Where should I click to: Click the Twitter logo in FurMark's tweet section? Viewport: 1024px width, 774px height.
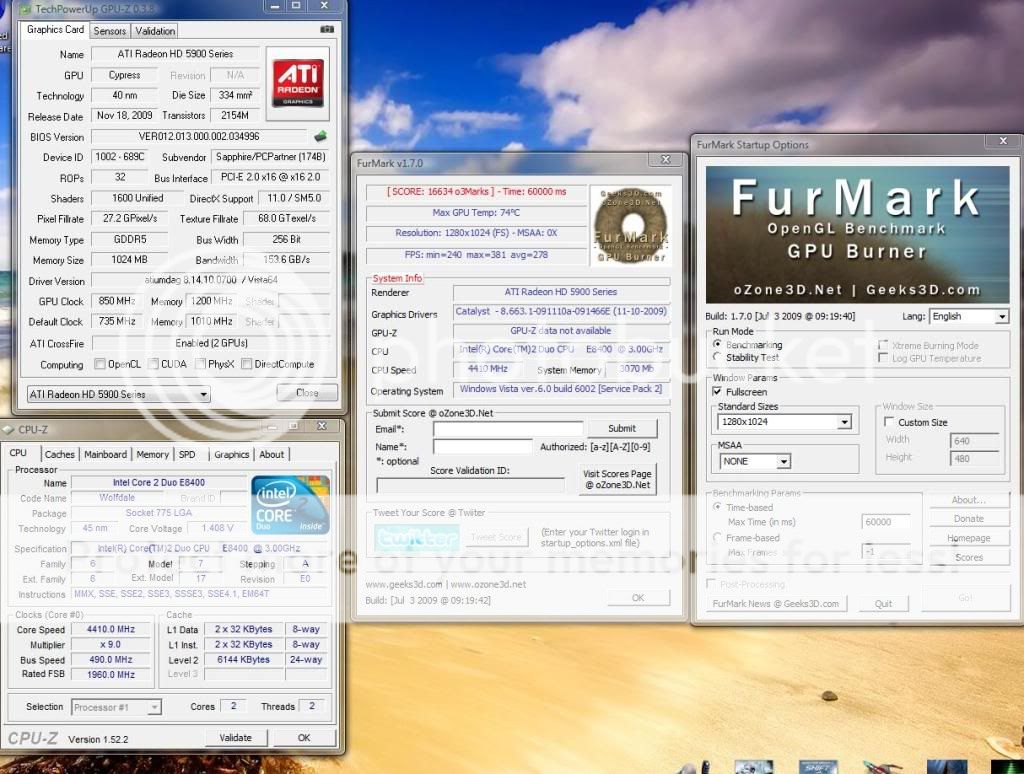pyautogui.click(x=417, y=537)
